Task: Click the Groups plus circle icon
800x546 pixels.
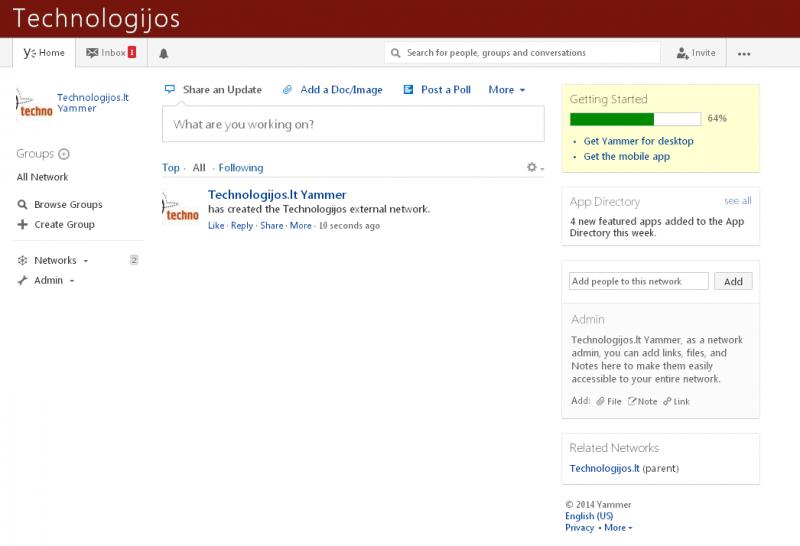Action: [64, 154]
